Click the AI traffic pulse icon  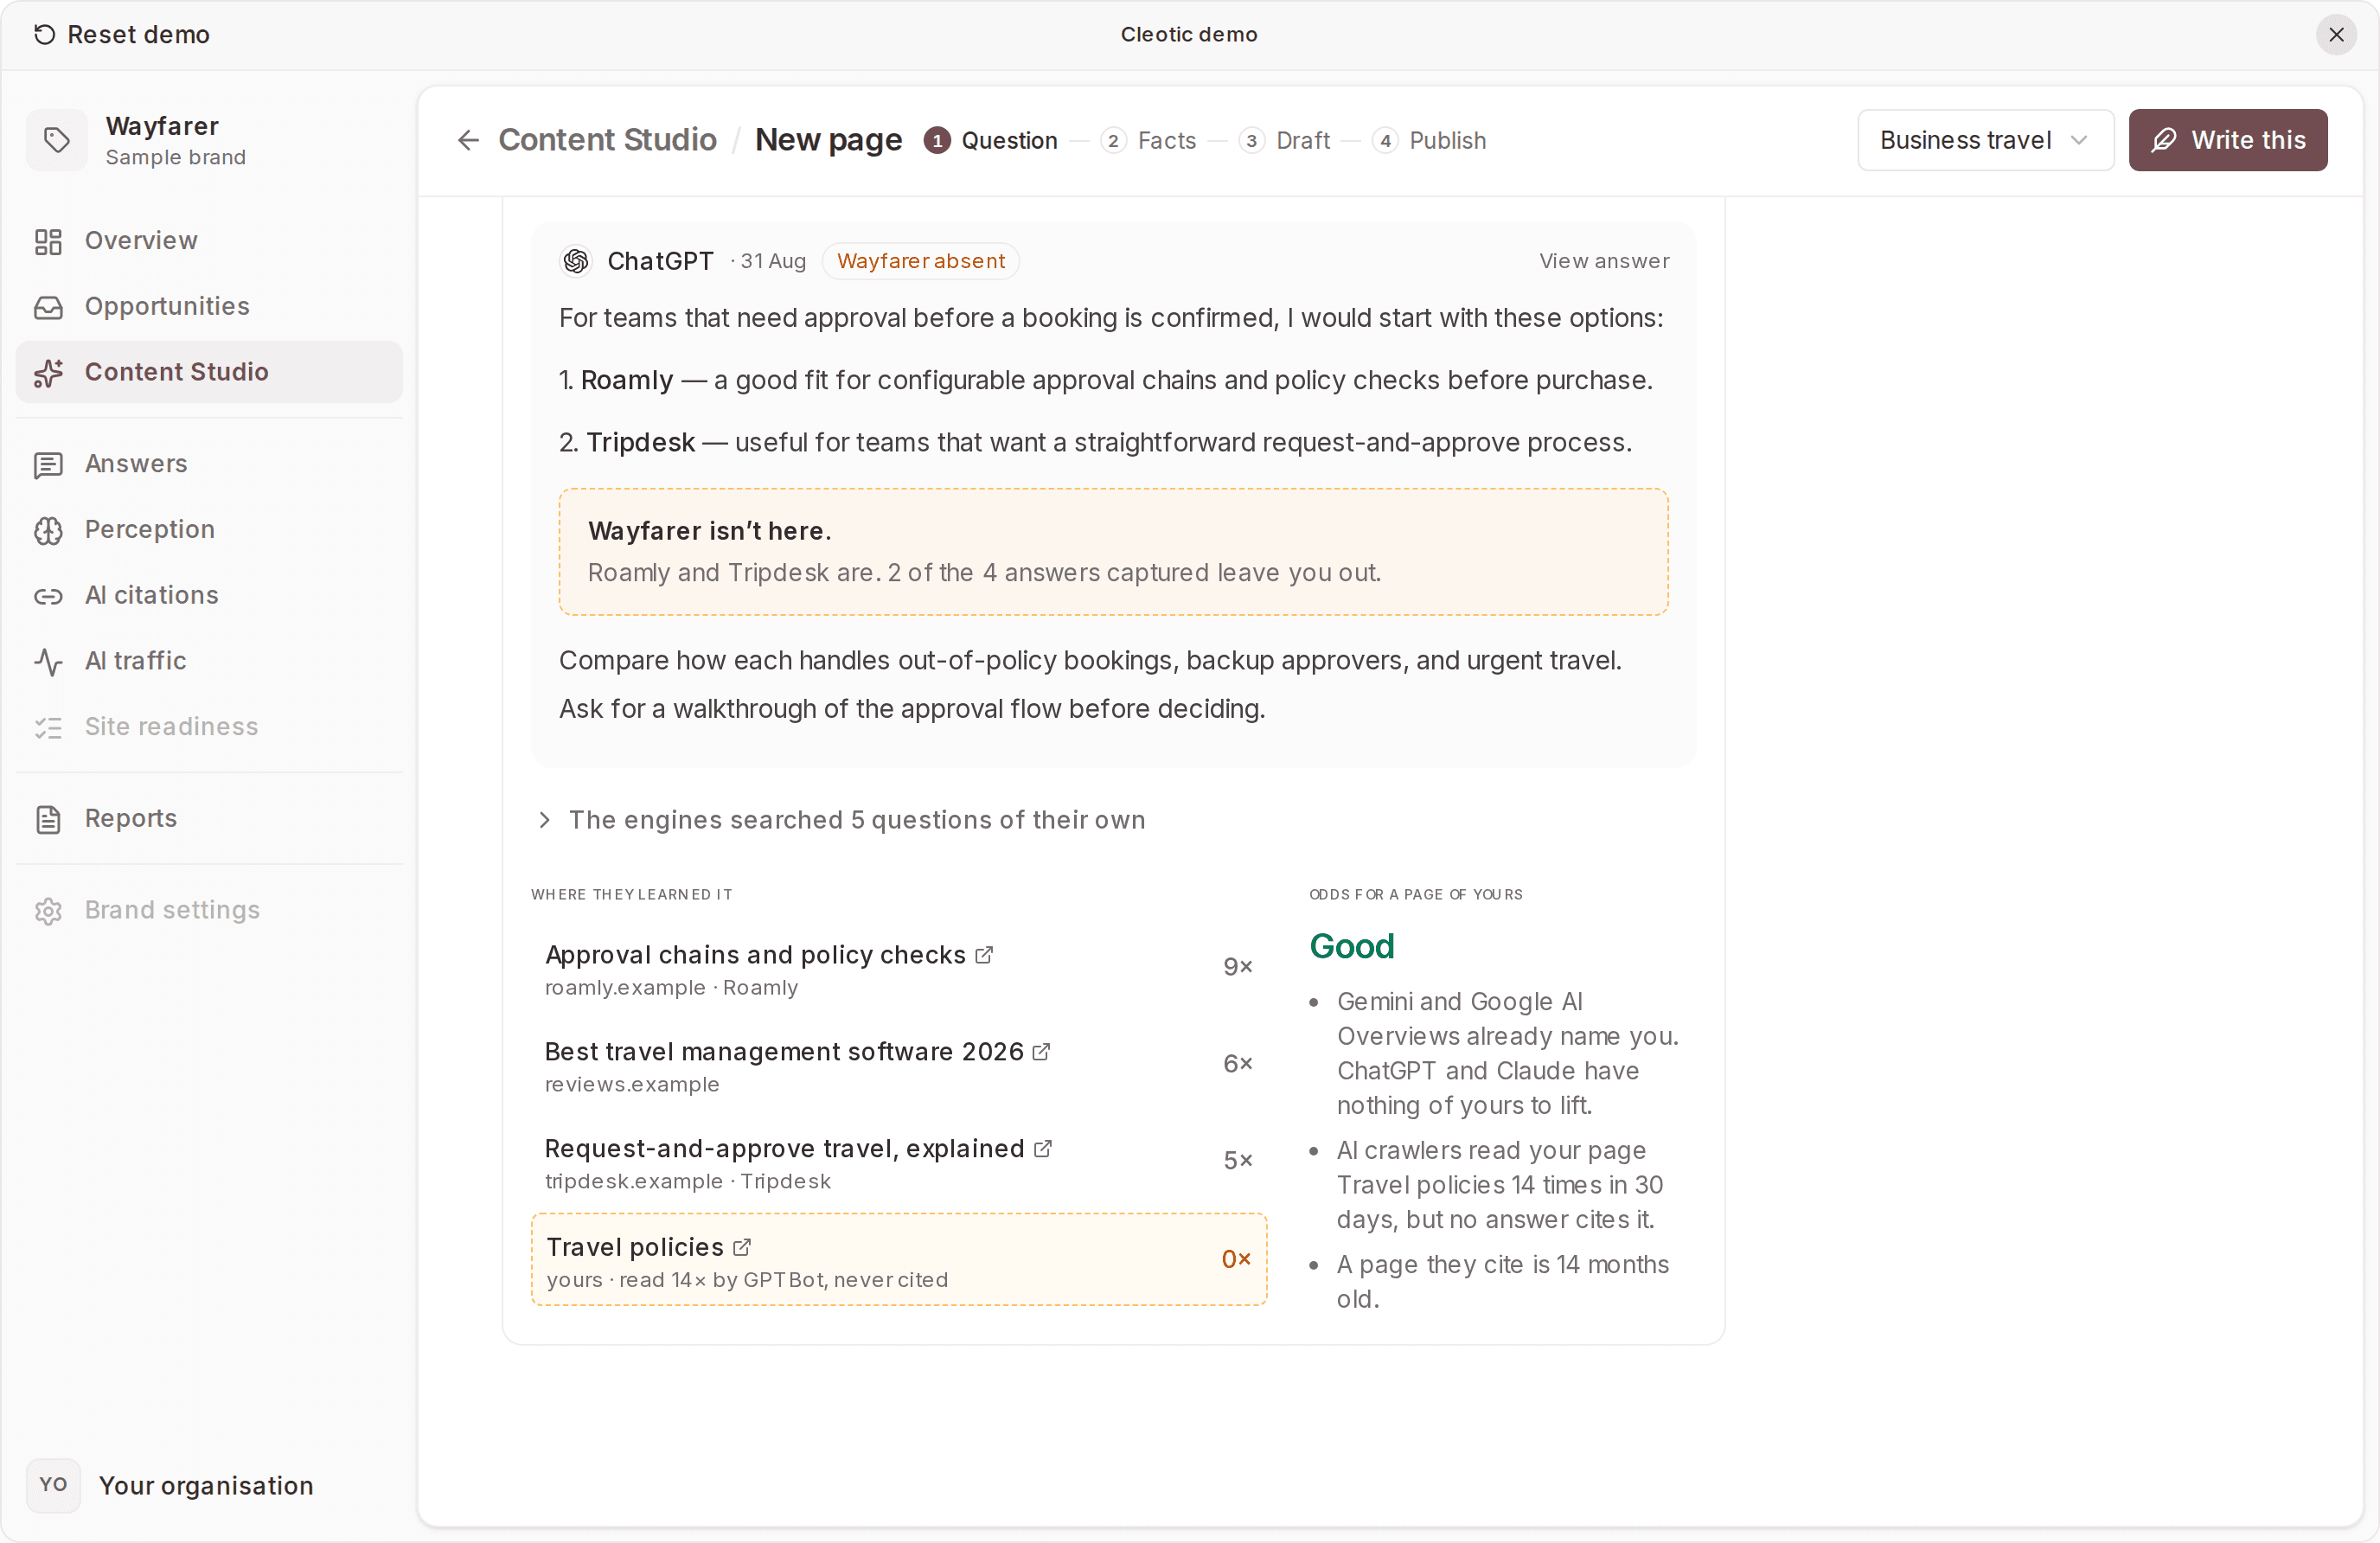(x=48, y=661)
